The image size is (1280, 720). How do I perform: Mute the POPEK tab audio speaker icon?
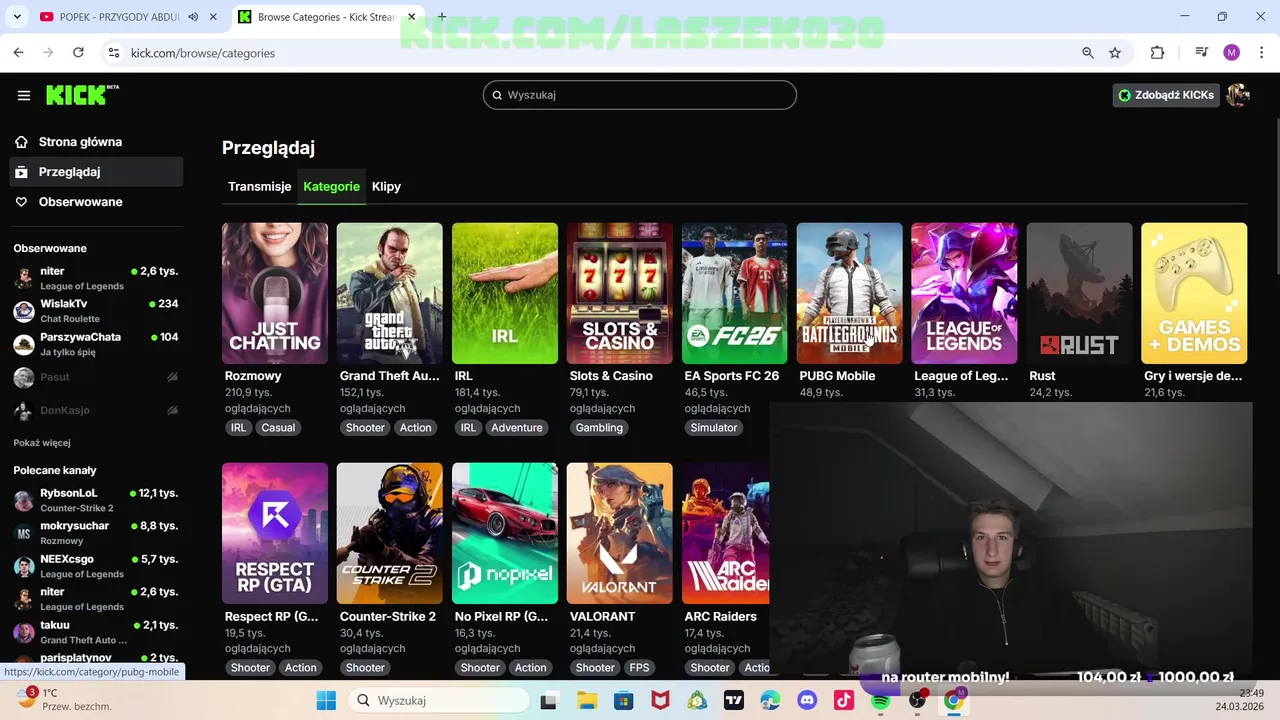pos(193,17)
